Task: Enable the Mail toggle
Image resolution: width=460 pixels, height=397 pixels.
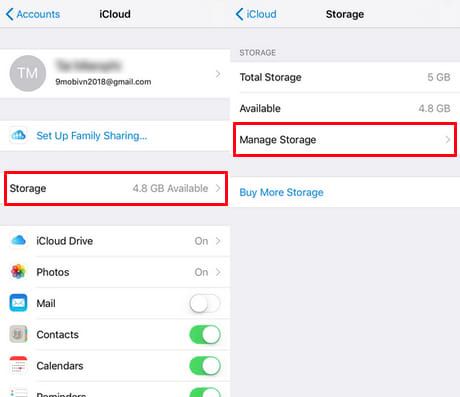Action: pos(205,303)
